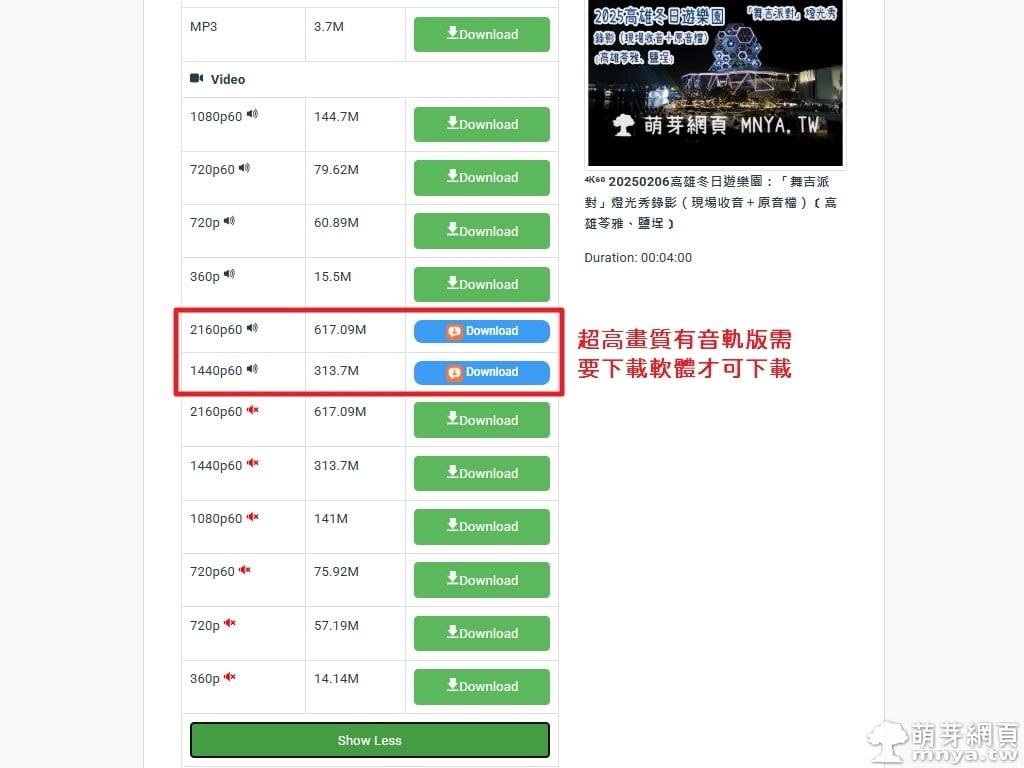Image resolution: width=1024 pixels, height=768 pixels.
Task: Click the blue Download button for 1440p60 313.7M
Action: click(x=481, y=372)
